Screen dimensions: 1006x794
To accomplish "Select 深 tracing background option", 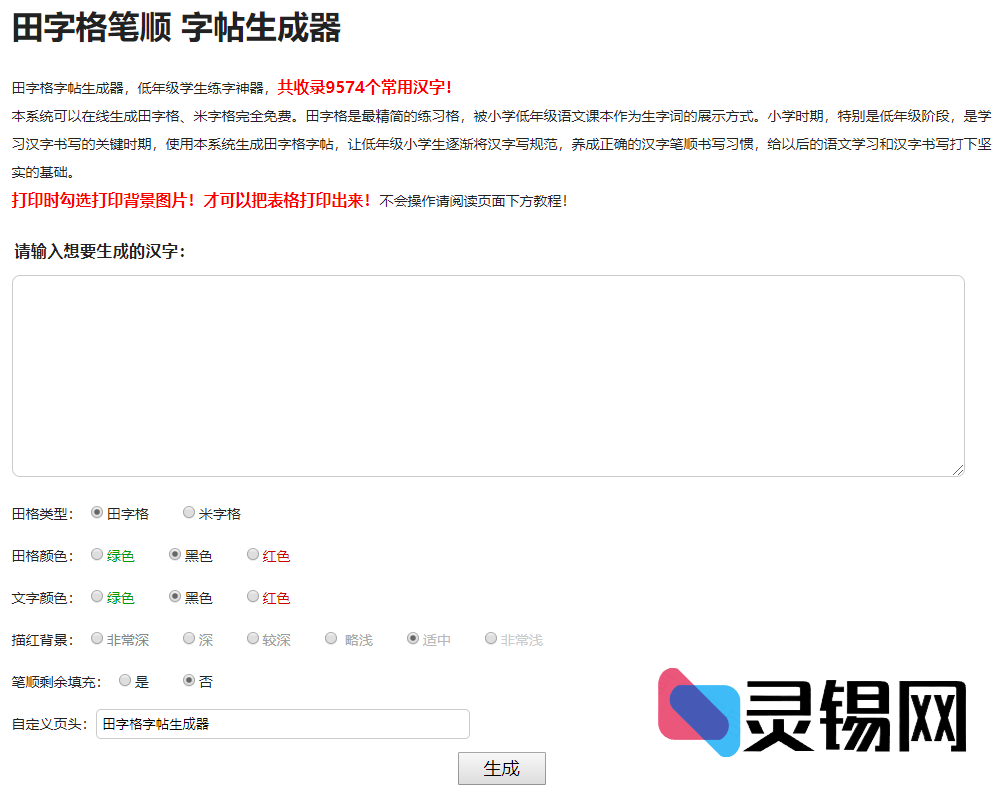I will pyautogui.click(x=188, y=638).
